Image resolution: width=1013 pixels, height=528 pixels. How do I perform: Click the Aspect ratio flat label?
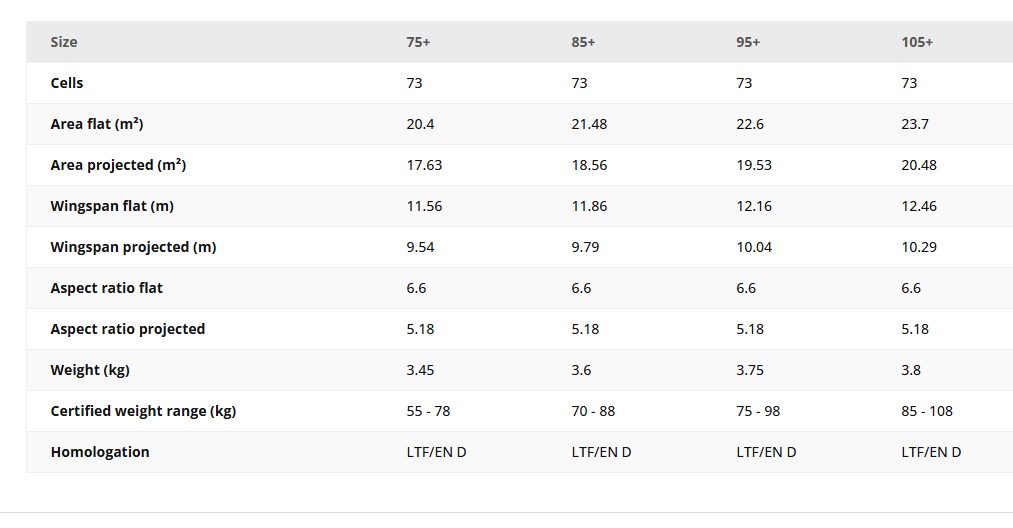click(106, 288)
